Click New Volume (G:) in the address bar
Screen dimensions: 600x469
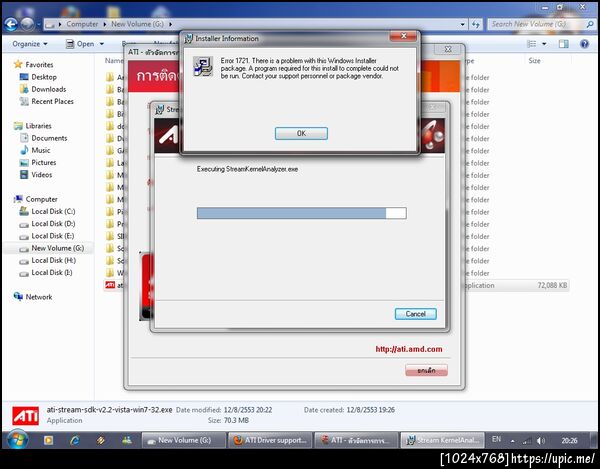coord(137,24)
